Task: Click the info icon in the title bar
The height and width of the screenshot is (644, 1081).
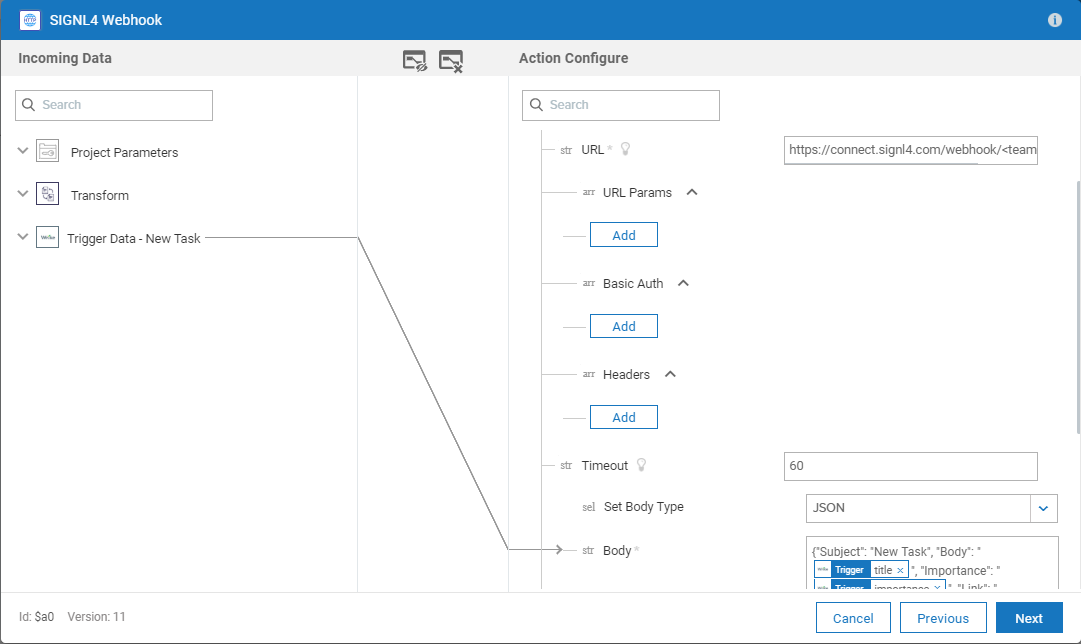Action: coord(1055,20)
